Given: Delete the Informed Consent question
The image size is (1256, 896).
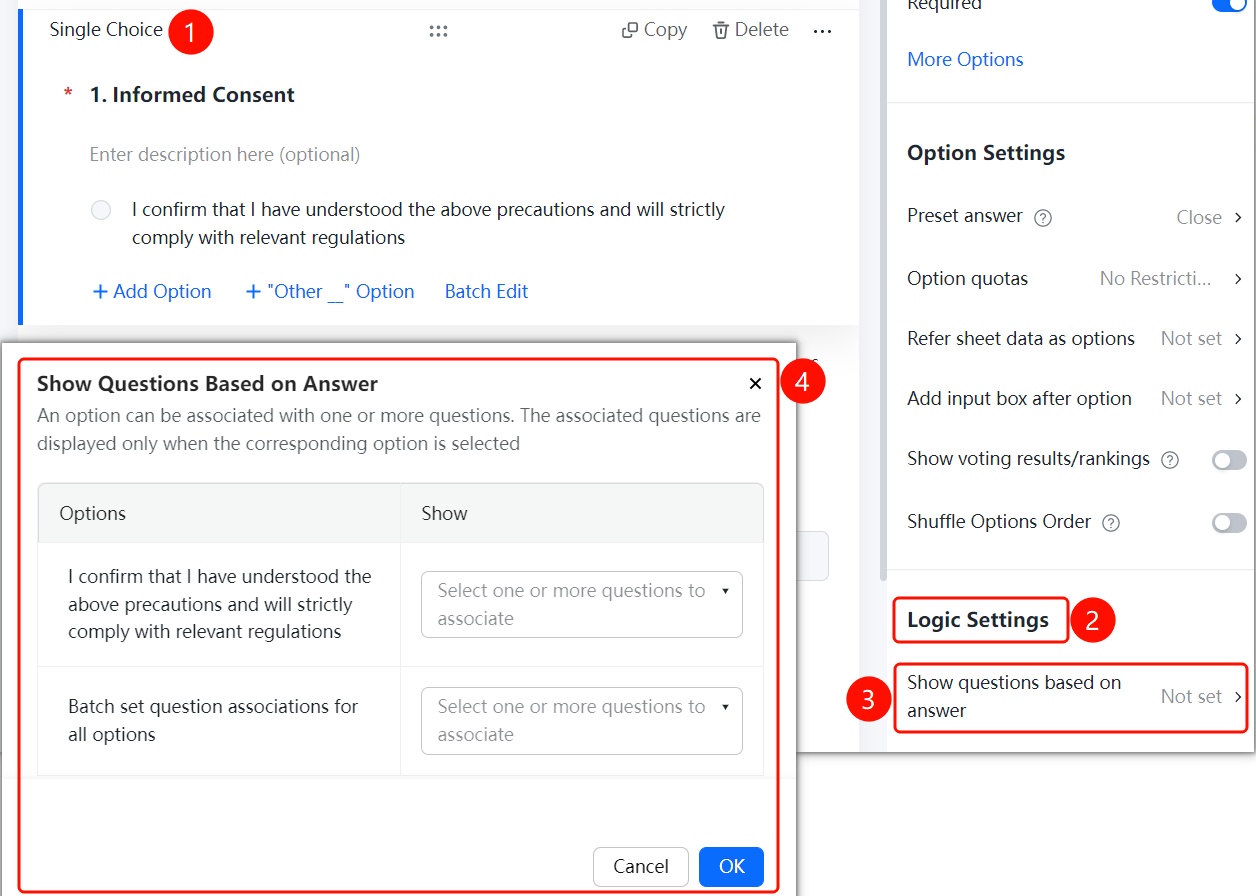Looking at the screenshot, I should click(750, 30).
